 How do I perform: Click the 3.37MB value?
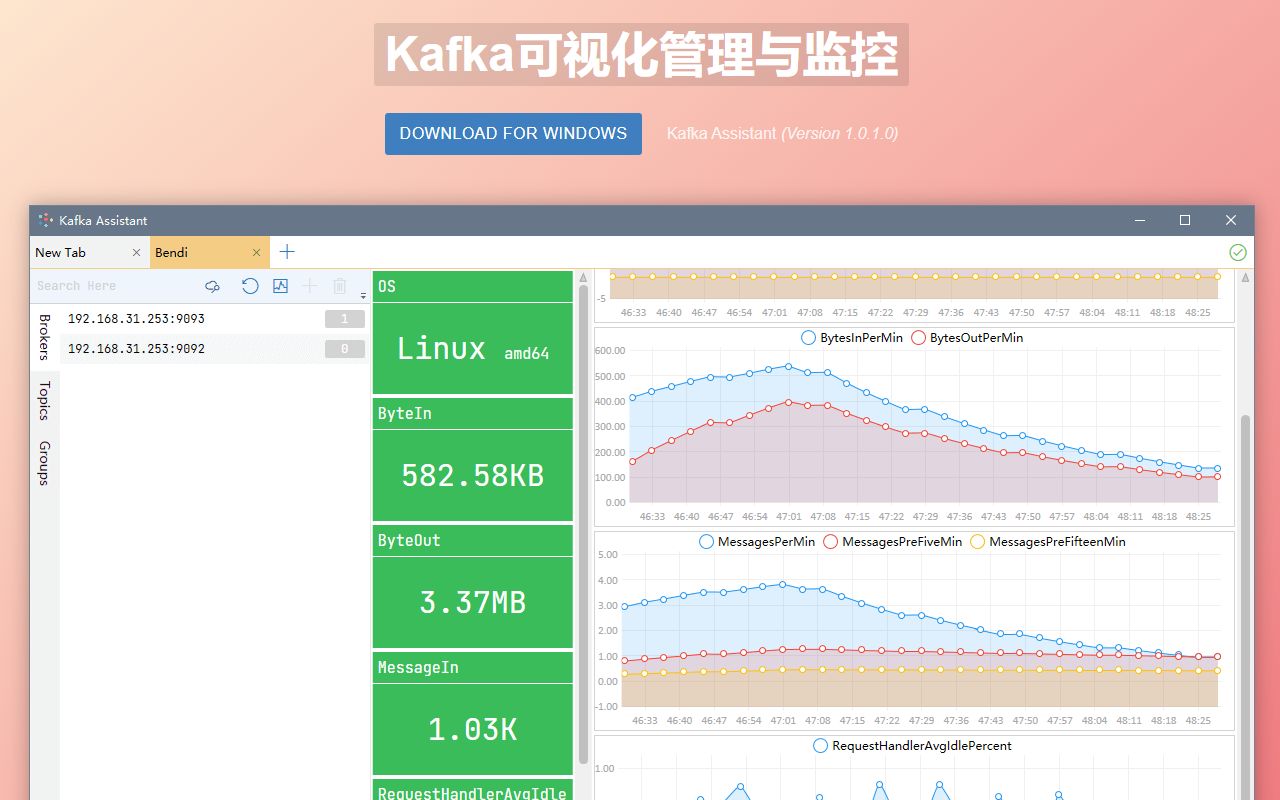tap(473, 603)
